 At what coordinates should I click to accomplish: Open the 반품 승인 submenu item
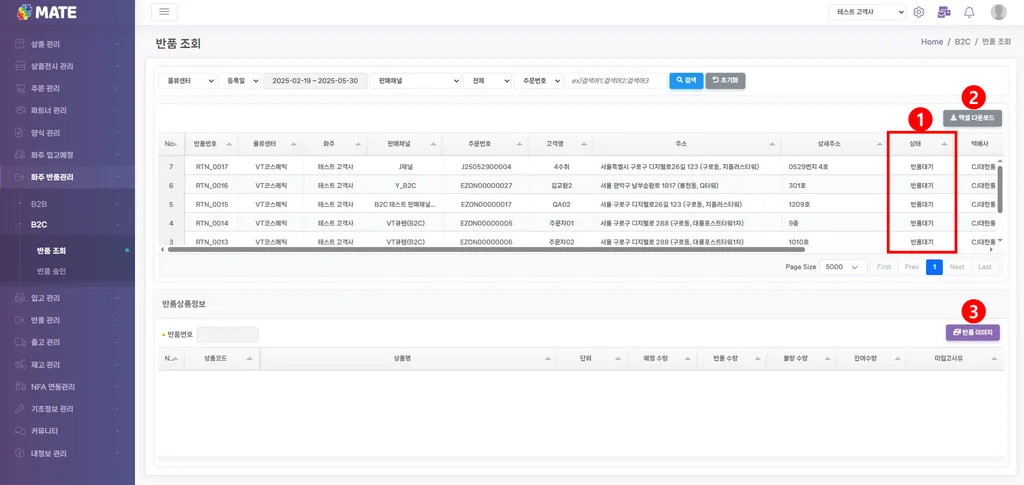coord(52,271)
